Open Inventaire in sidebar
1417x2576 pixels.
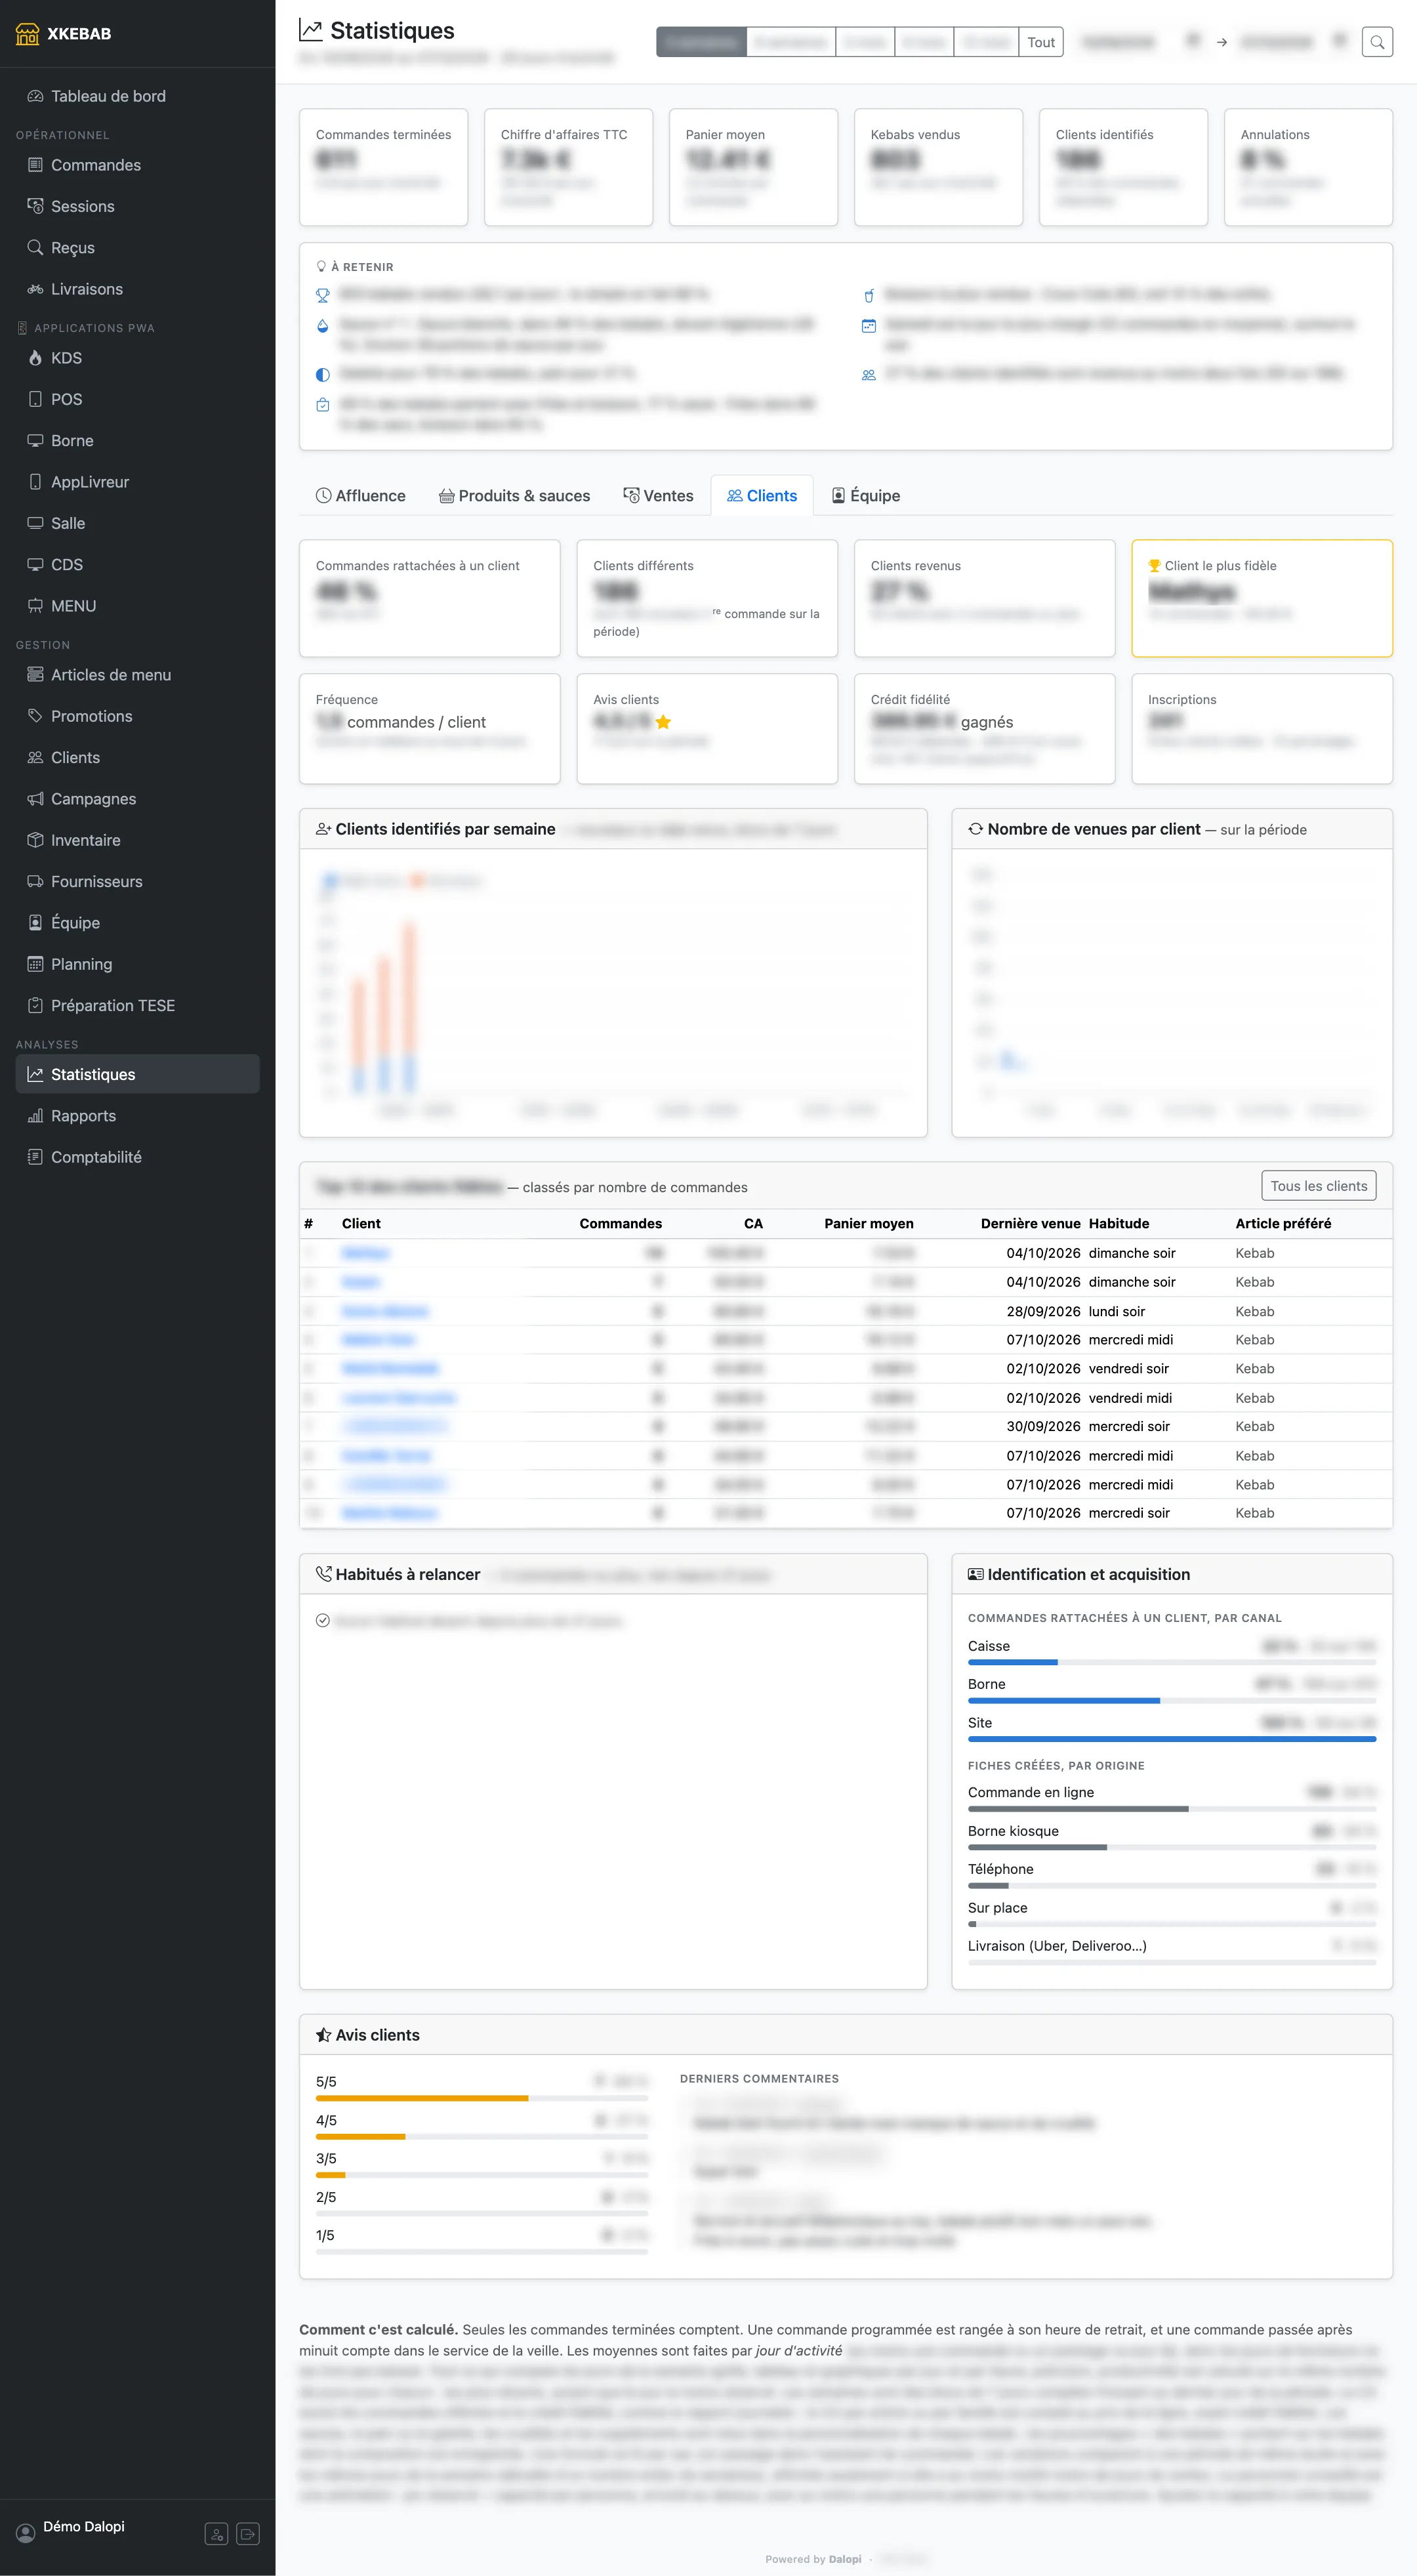point(137,840)
